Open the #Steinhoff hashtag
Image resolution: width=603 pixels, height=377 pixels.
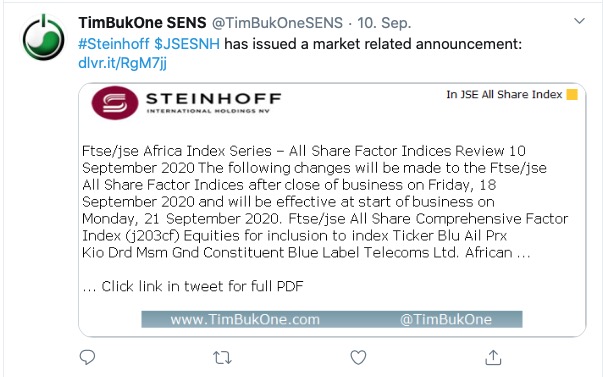coord(113,44)
